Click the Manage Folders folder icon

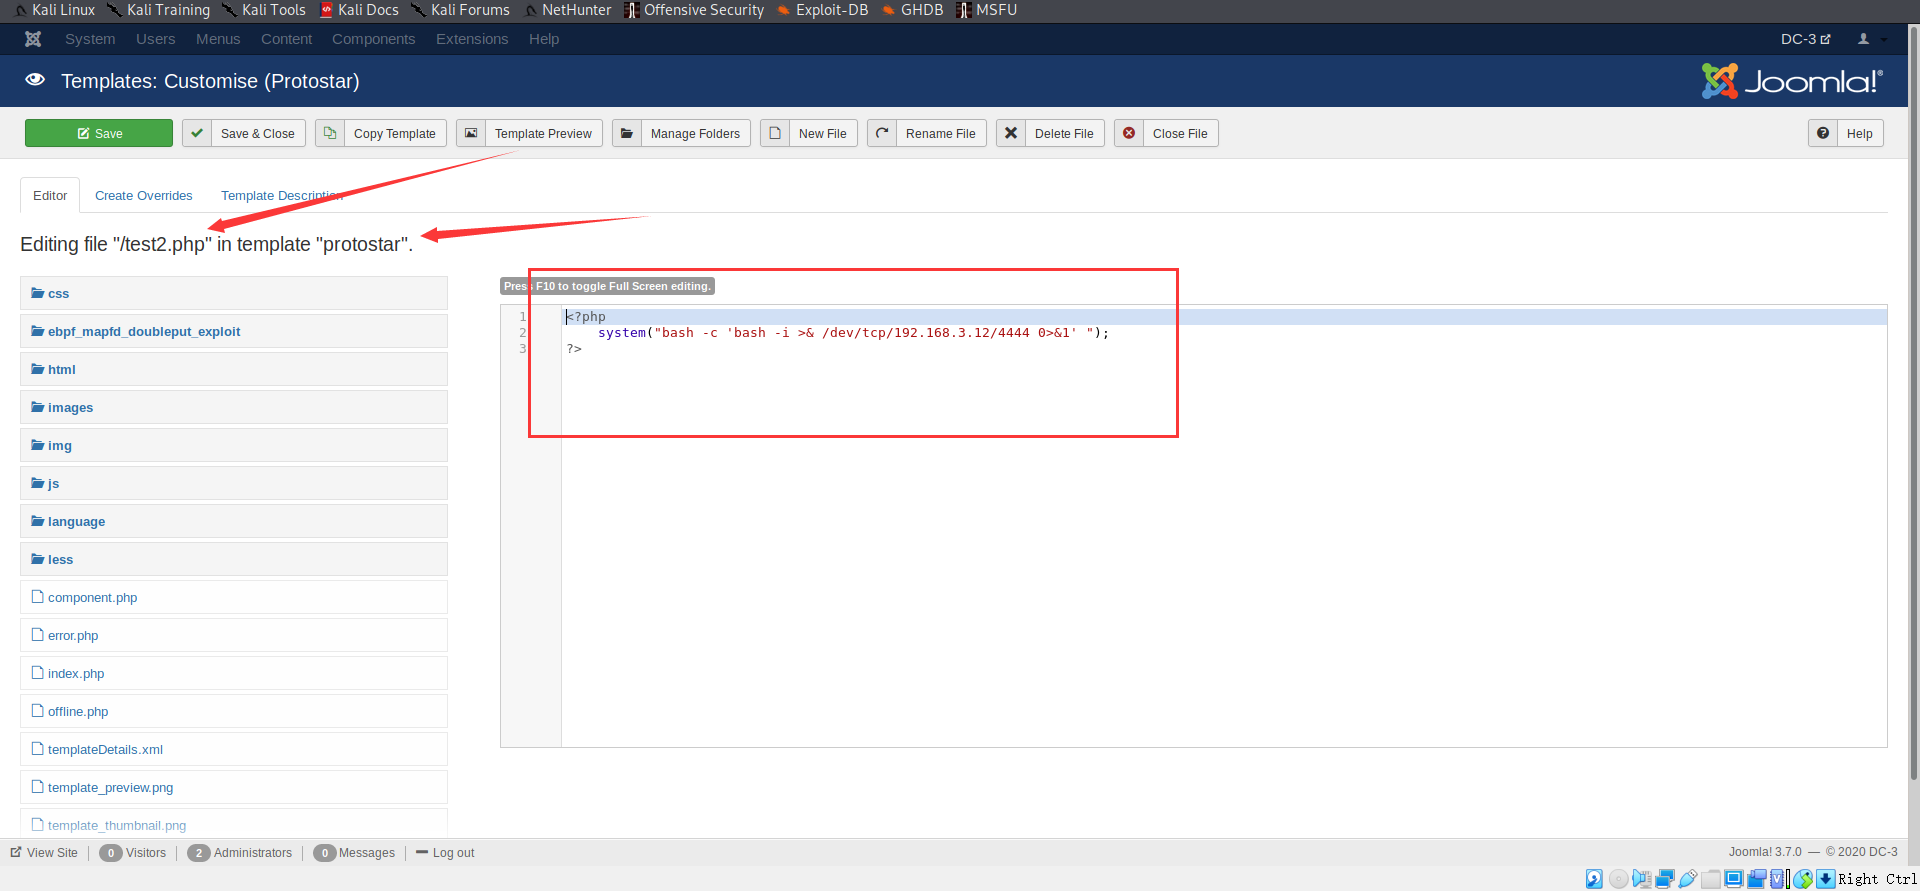627,133
